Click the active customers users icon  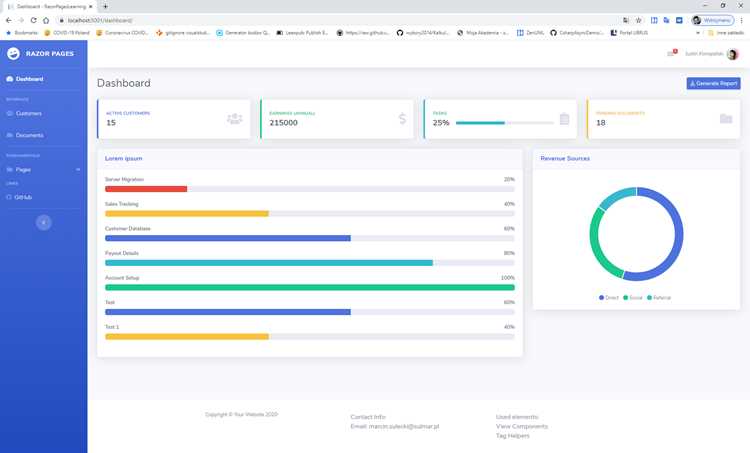(x=234, y=119)
